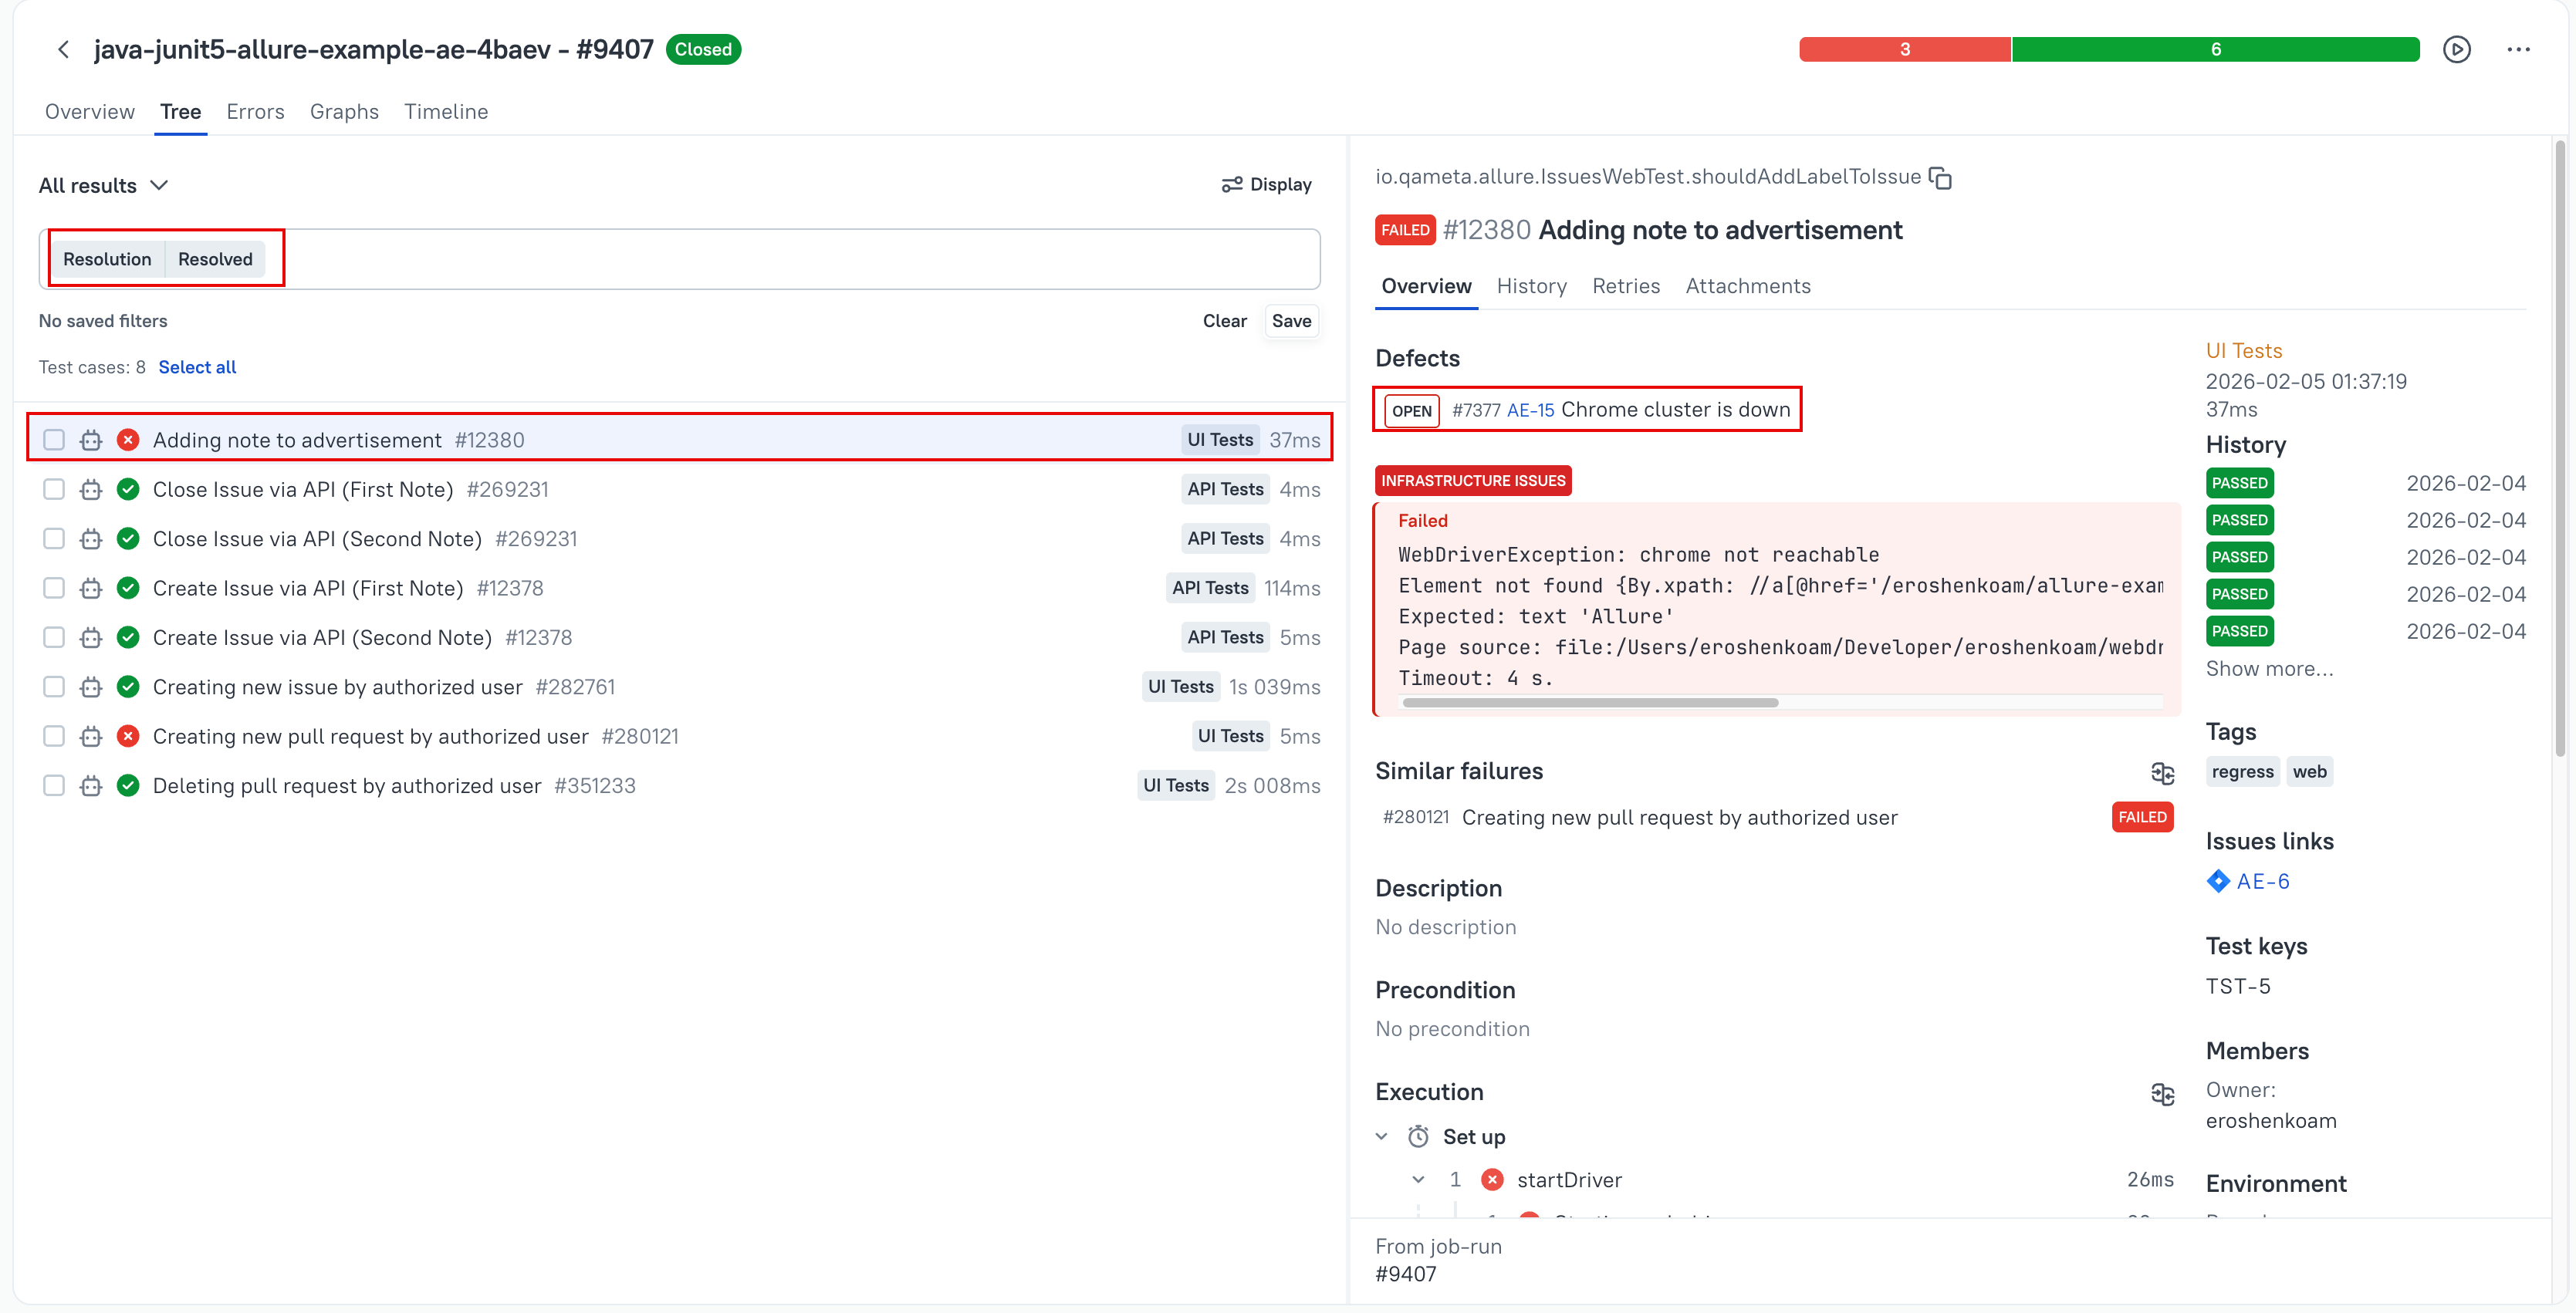Copy the full test name with copy icon
Viewport: 2576px width, 1313px height.
(1940, 178)
